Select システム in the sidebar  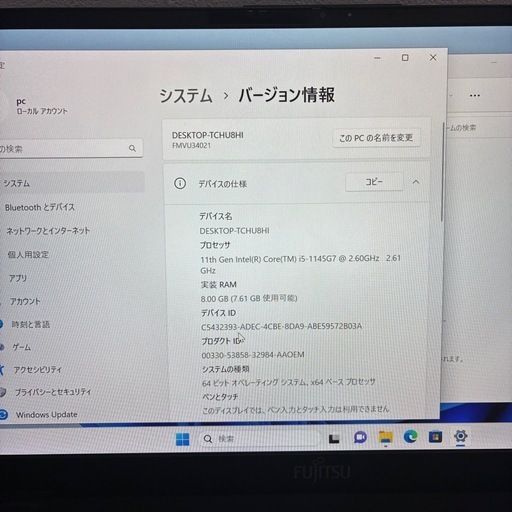pyautogui.click(x=72, y=183)
